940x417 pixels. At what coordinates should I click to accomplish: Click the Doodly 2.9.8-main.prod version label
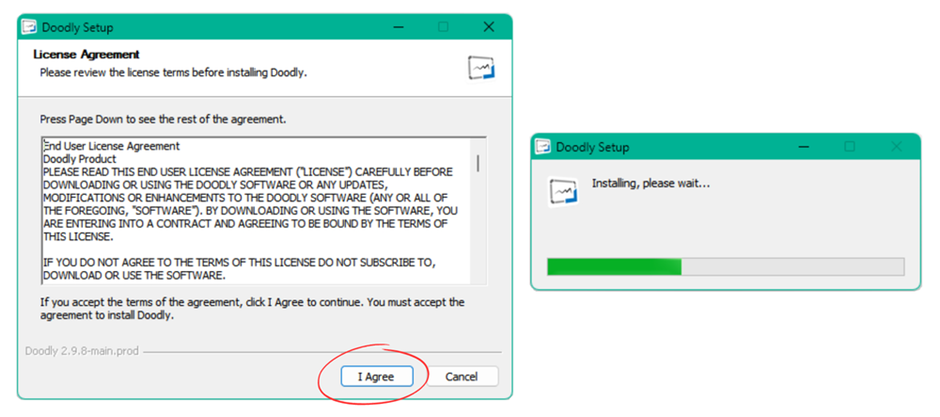[x=87, y=350]
